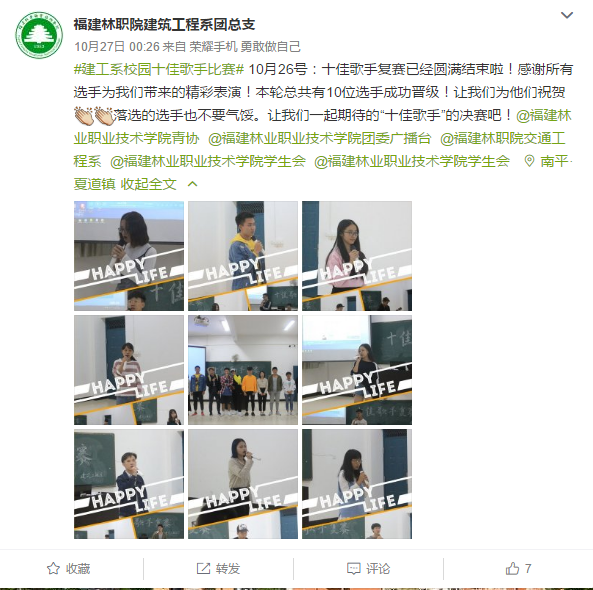This screenshot has height=590, width=593.
Task: Open account name 福建林职院建筑工程系团总支
Action: click(164, 25)
